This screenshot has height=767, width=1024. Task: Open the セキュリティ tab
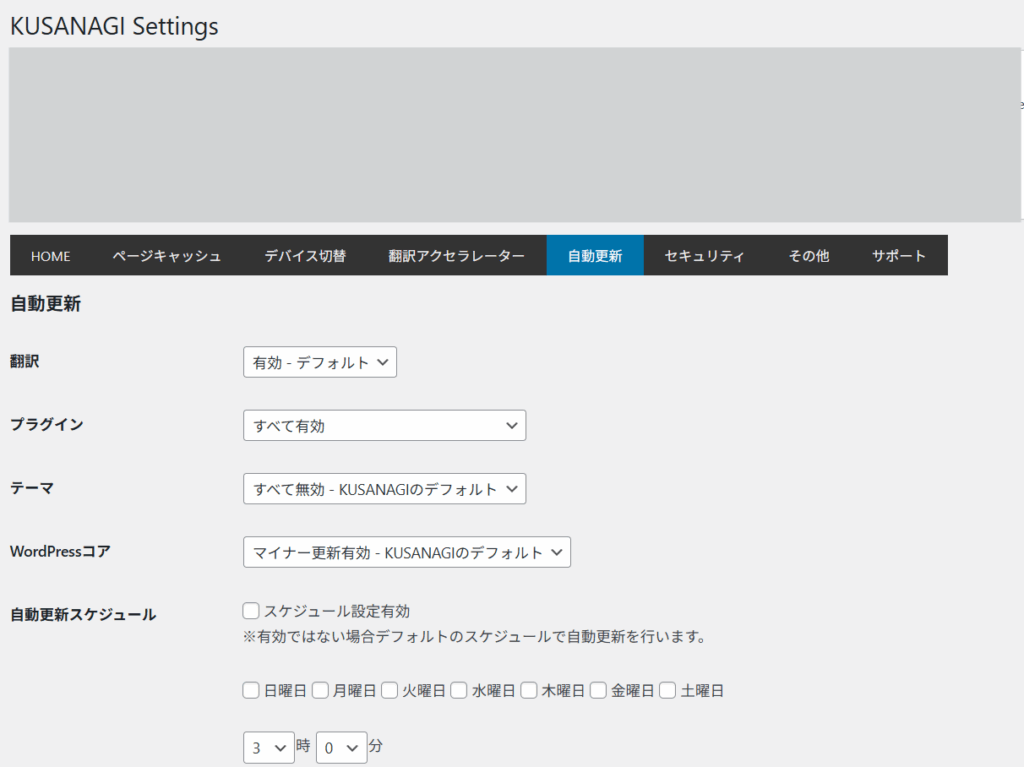(704, 256)
